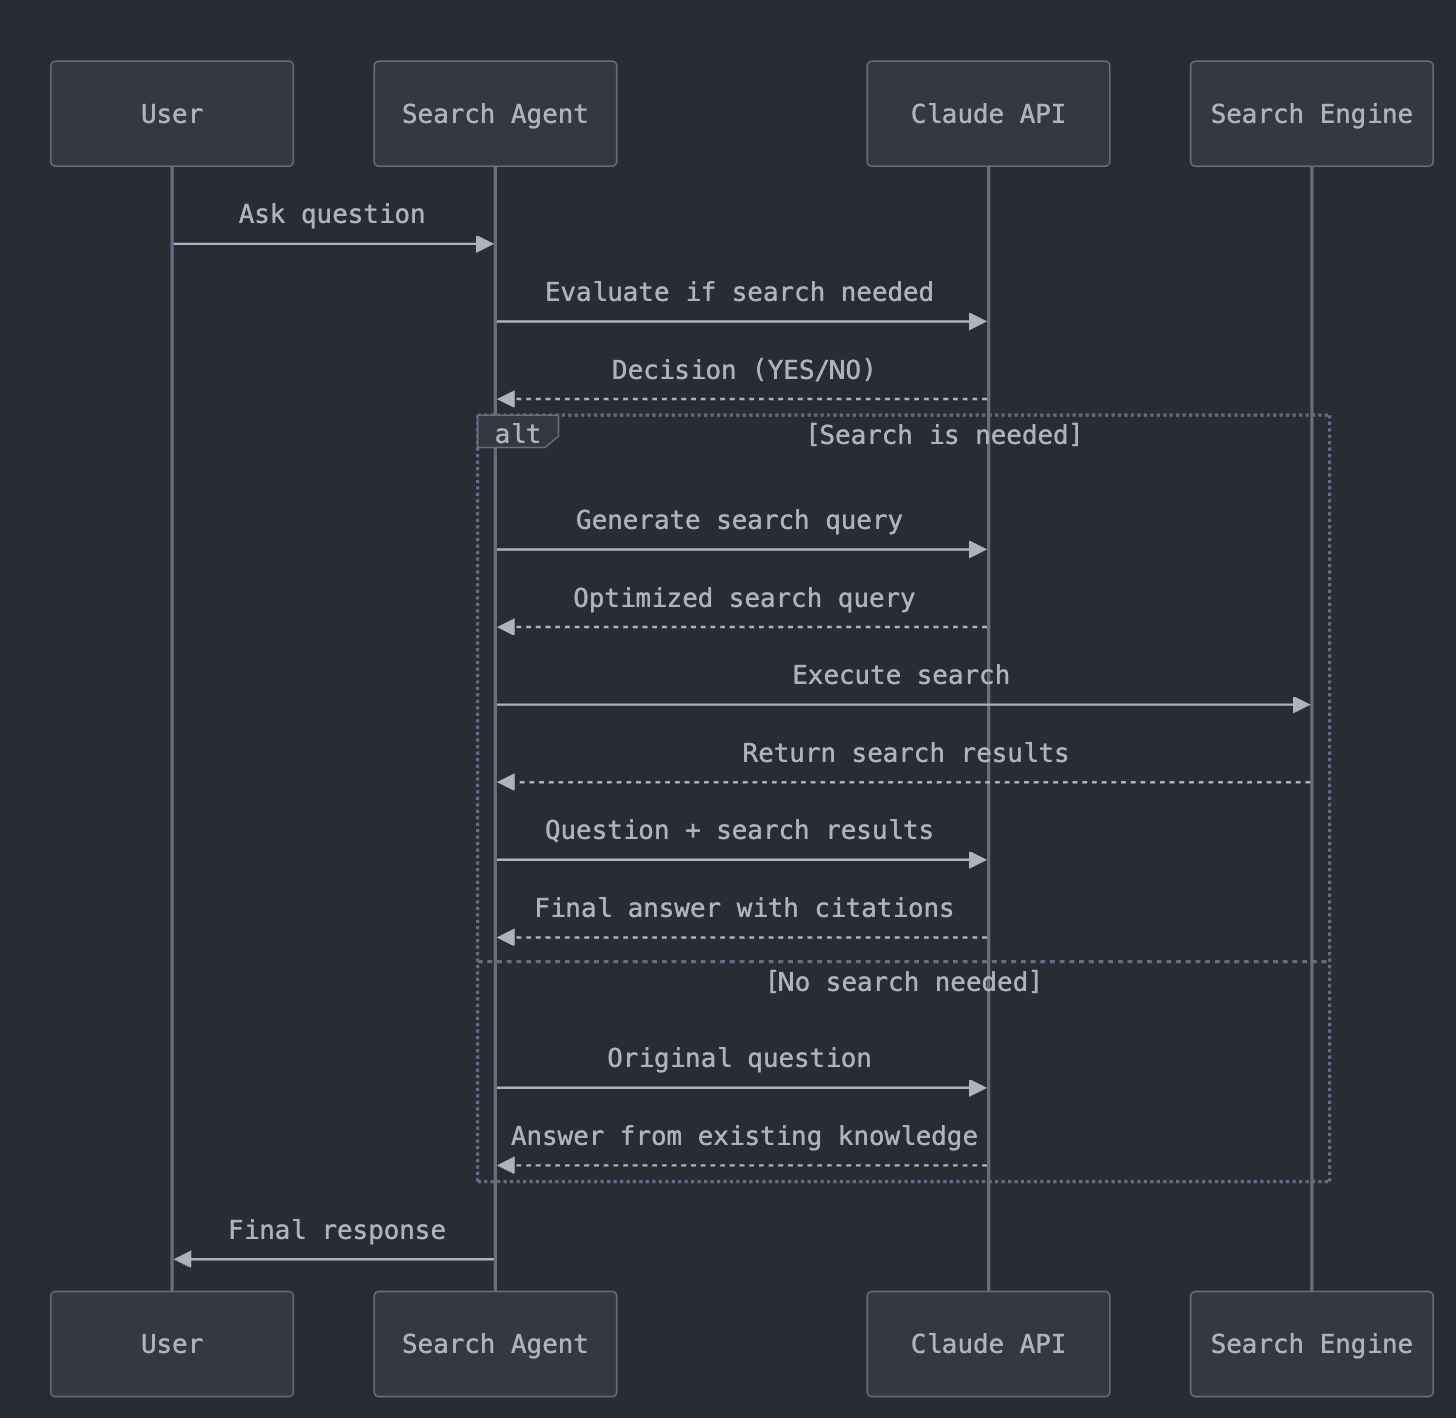
Task: Click the User box at the bottom
Action: point(171,1344)
